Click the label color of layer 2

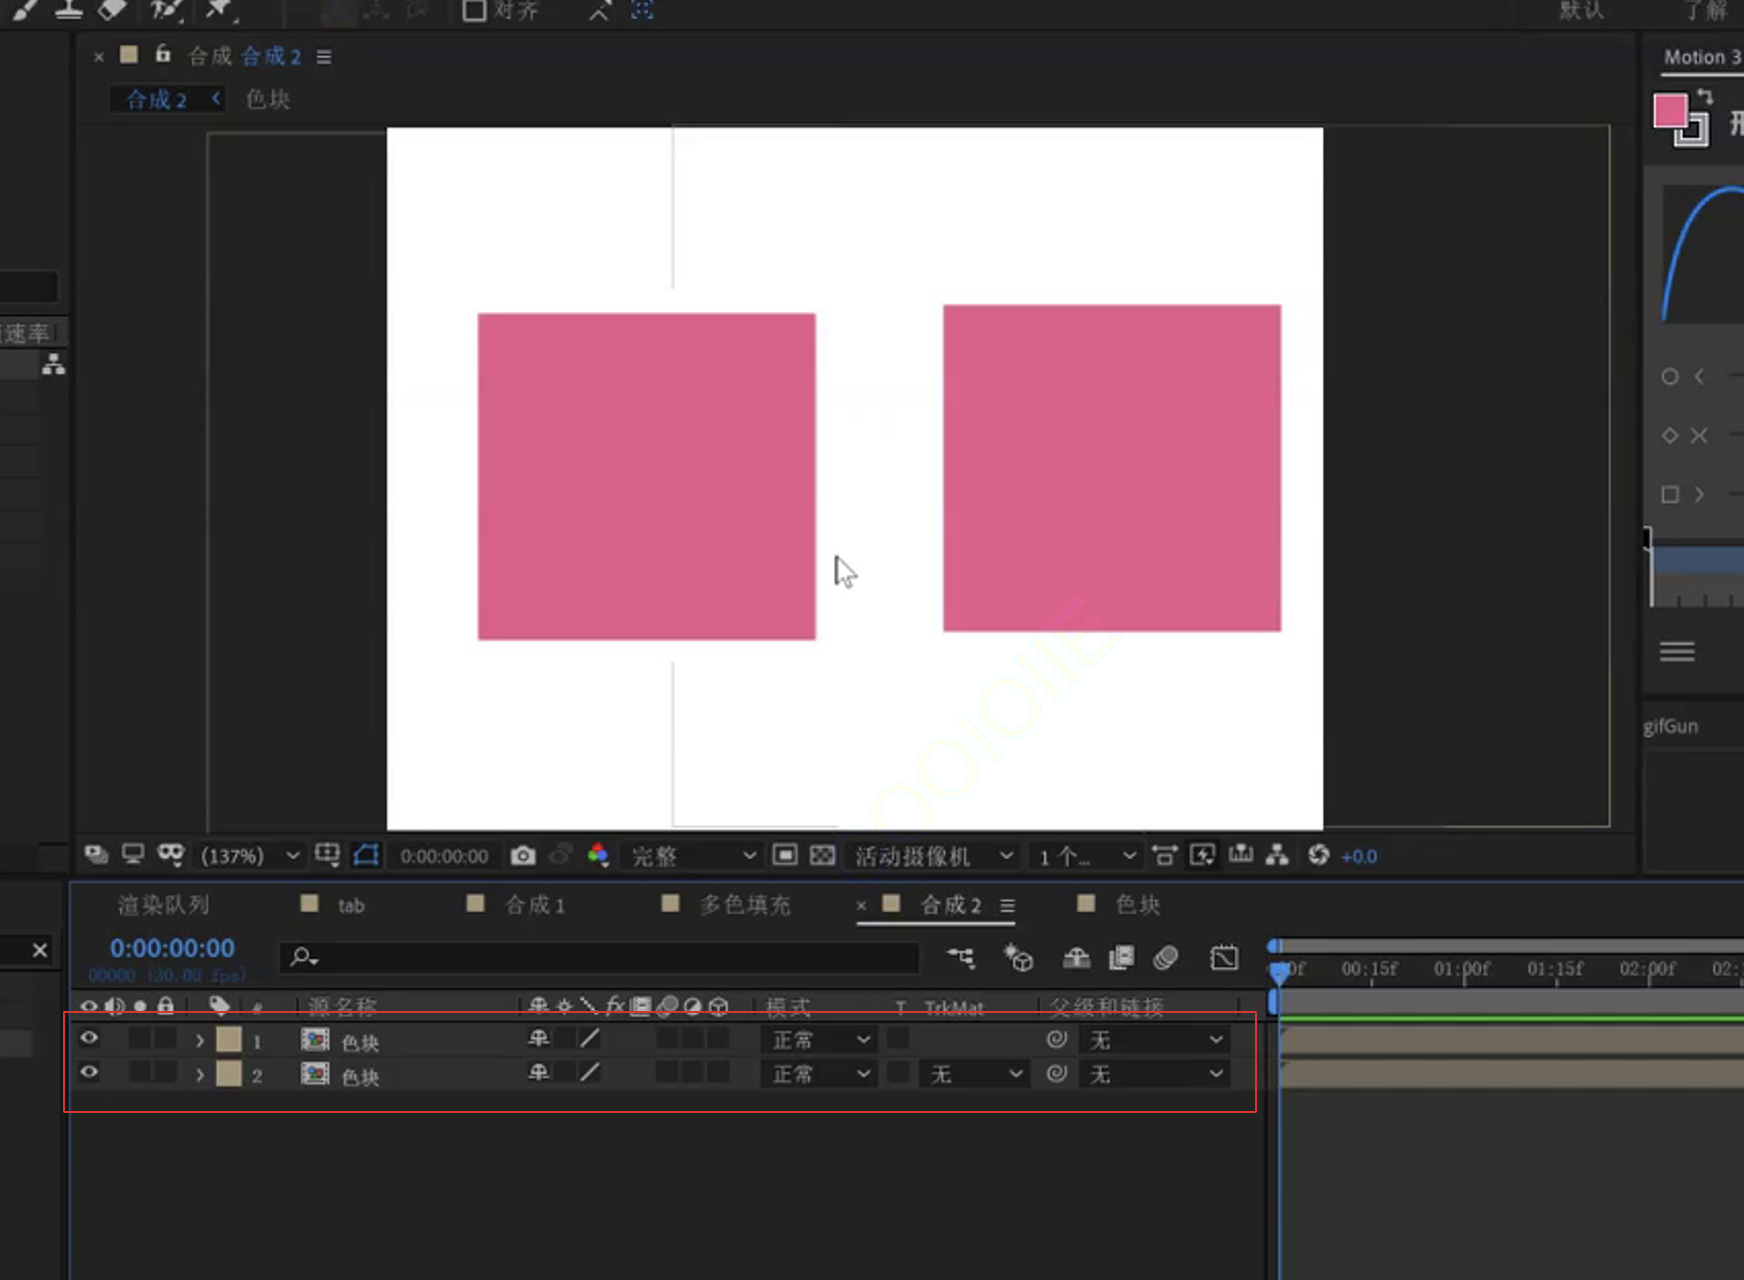(229, 1074)
